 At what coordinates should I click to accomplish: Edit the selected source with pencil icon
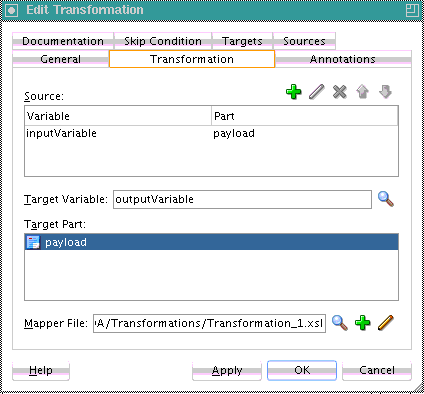316,92
